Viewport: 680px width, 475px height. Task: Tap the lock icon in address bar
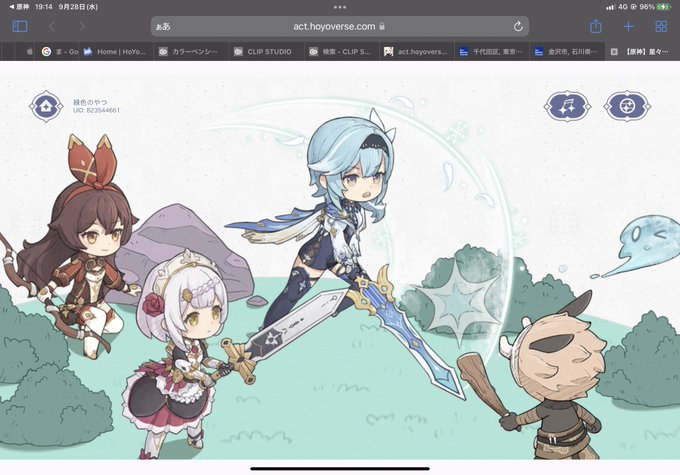point(382,26)
